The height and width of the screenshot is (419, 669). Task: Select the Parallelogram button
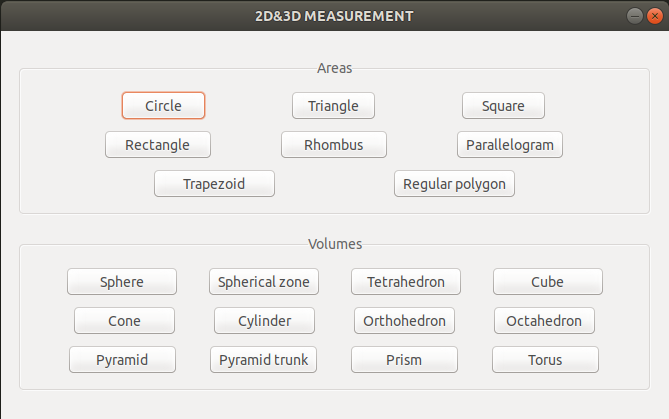click(510, 145)
